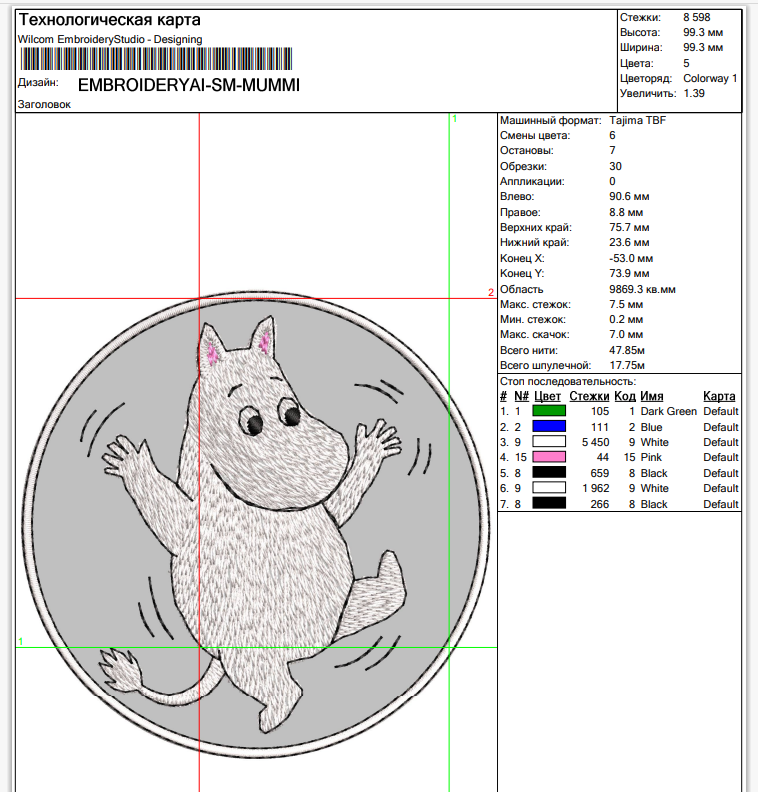
Task: Click the Мин. стежок value 0.2 мм
Action: (x=626, y=319)
